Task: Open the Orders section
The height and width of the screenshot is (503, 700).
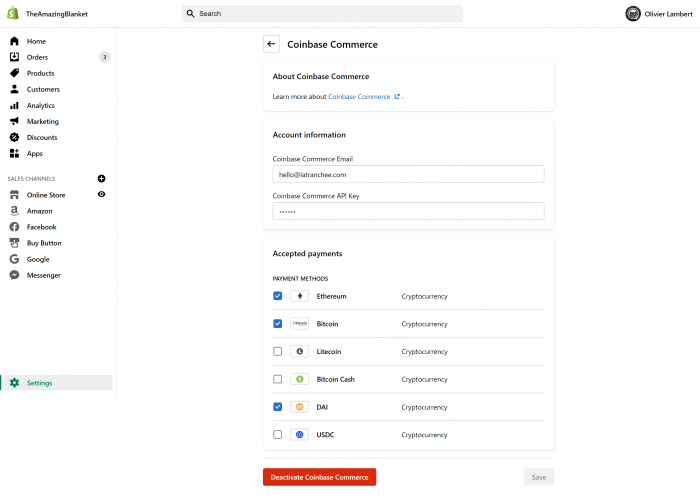Action: tap(37, 57)
